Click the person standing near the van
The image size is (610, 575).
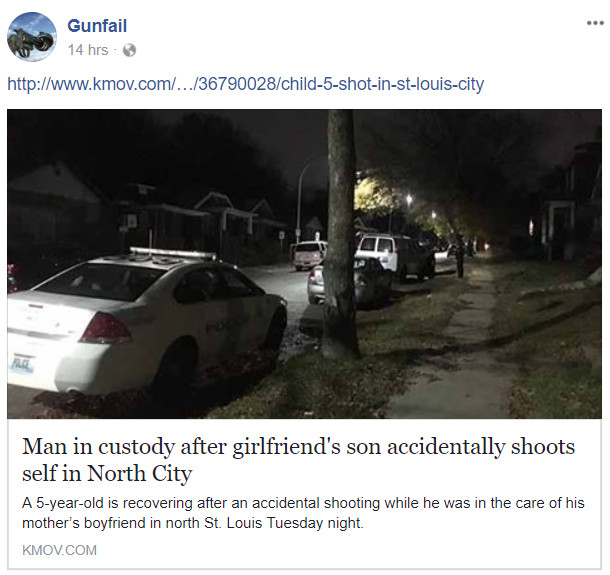tap(460, 257)
